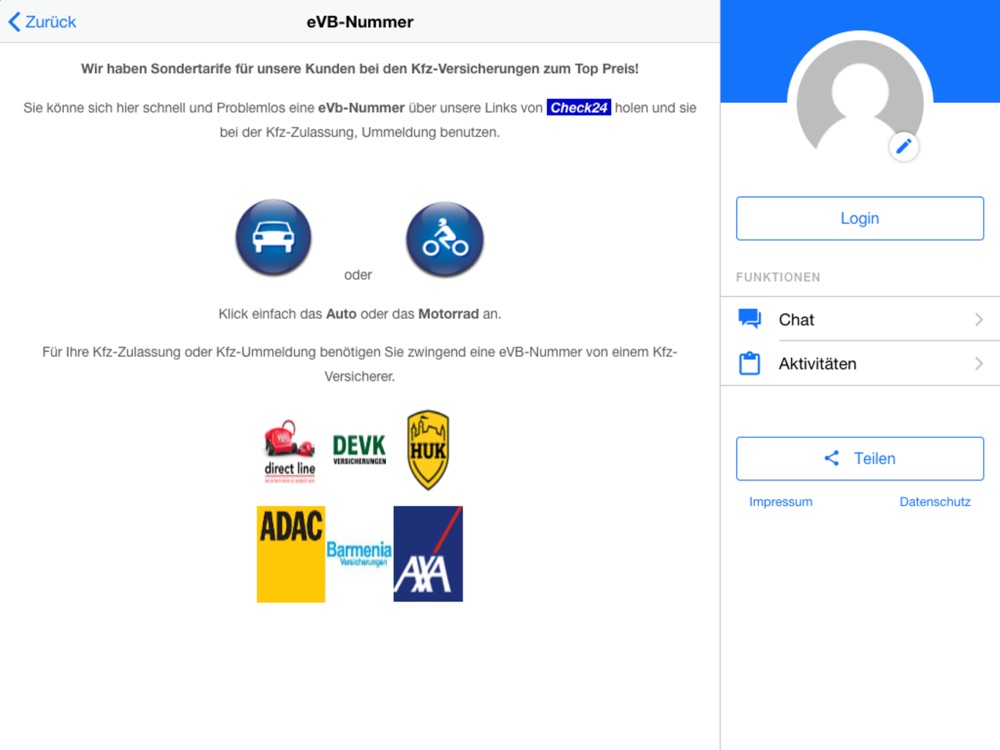
Task: Click the blue car icon
Action: [274, 237]
